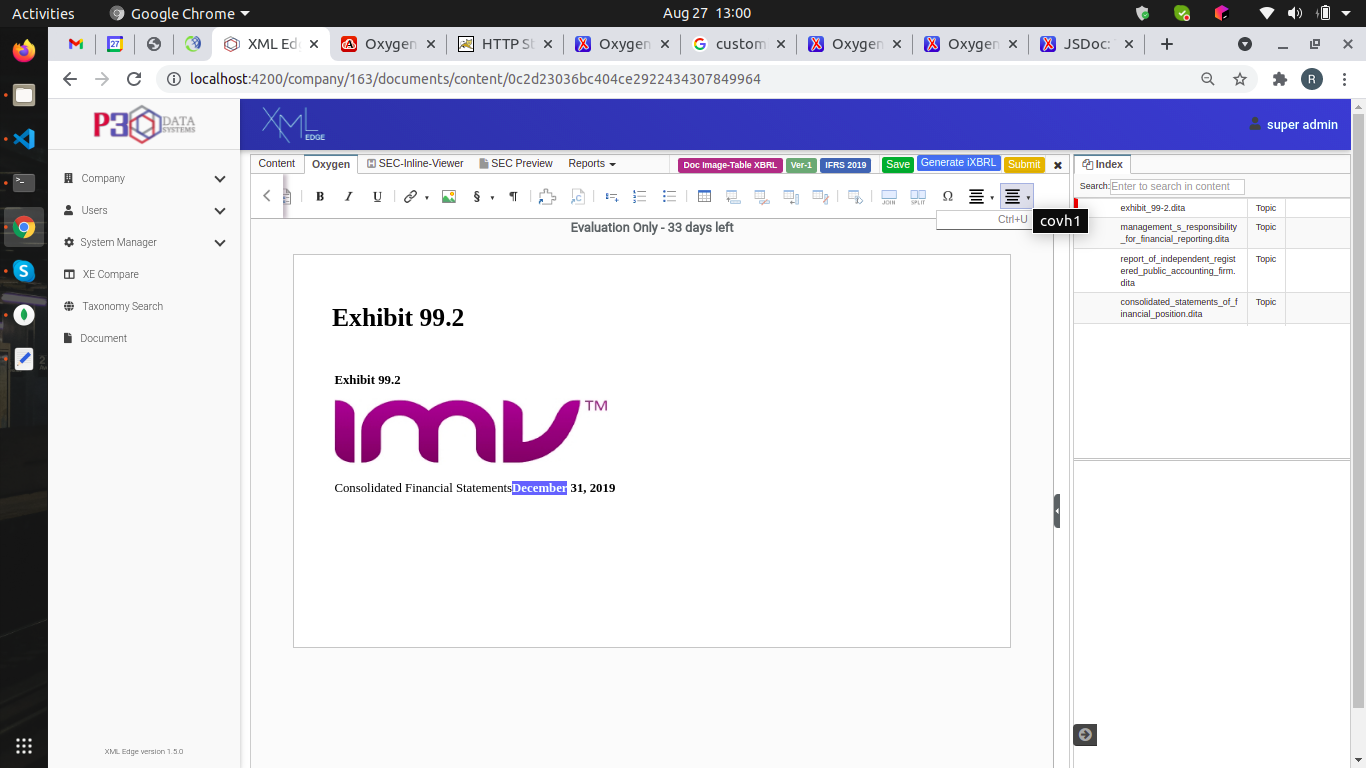Click the Exhibit 99.2 document heading
The width and height of the screenshot is (1366, 768).
click(x=398, y=317)
